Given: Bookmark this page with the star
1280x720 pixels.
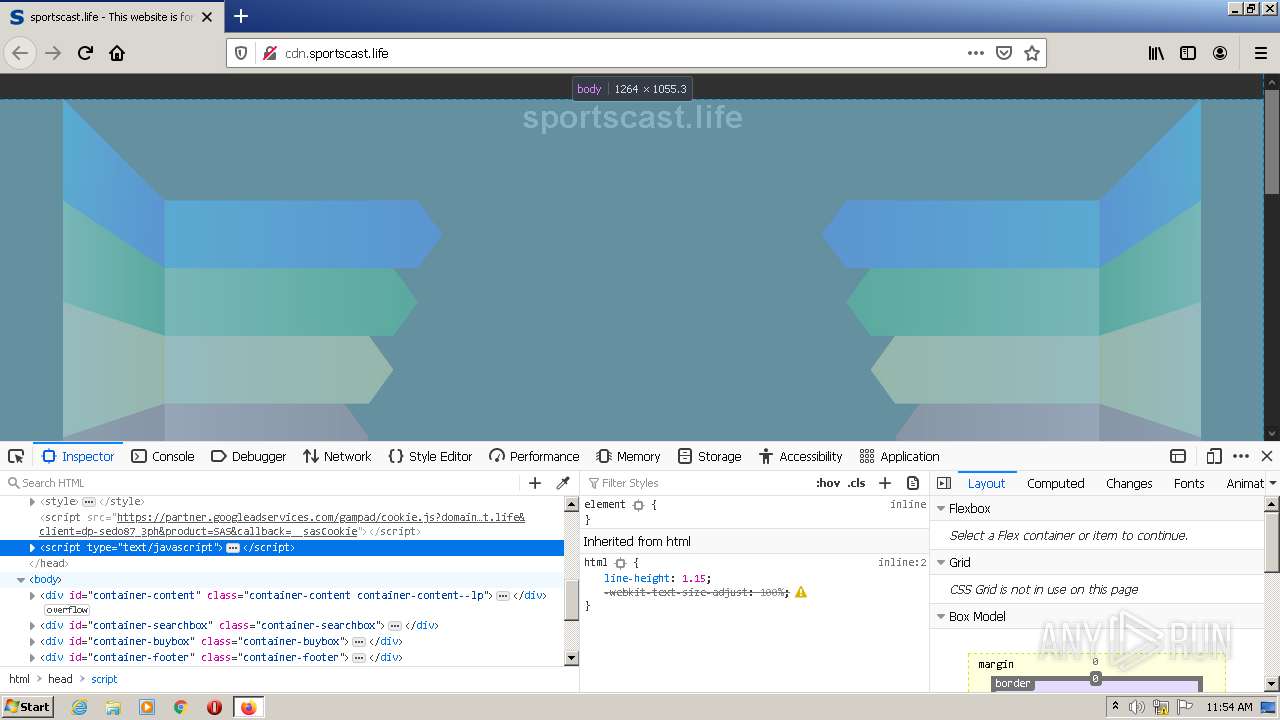Looking at the screenshot, I should [1032, 53].
